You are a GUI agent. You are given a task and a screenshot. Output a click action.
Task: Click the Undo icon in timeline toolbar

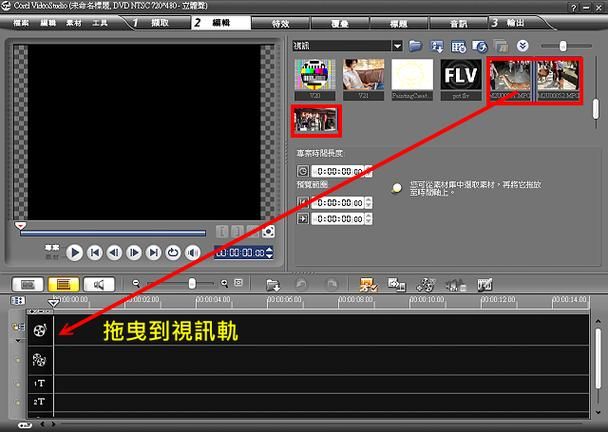point(301,285)
